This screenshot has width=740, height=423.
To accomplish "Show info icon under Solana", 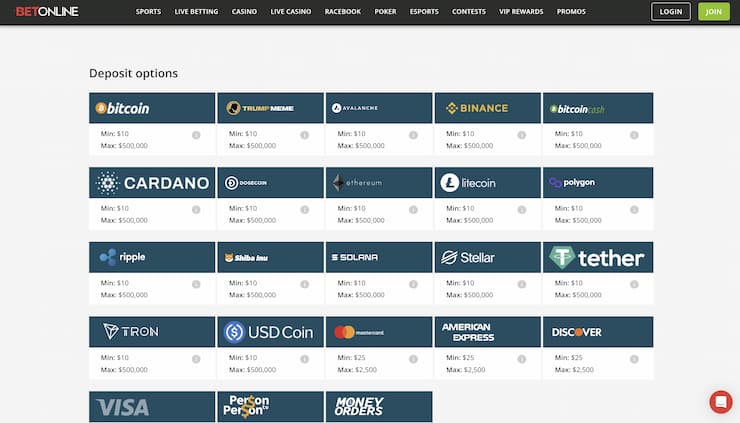I will pos(413,284).
